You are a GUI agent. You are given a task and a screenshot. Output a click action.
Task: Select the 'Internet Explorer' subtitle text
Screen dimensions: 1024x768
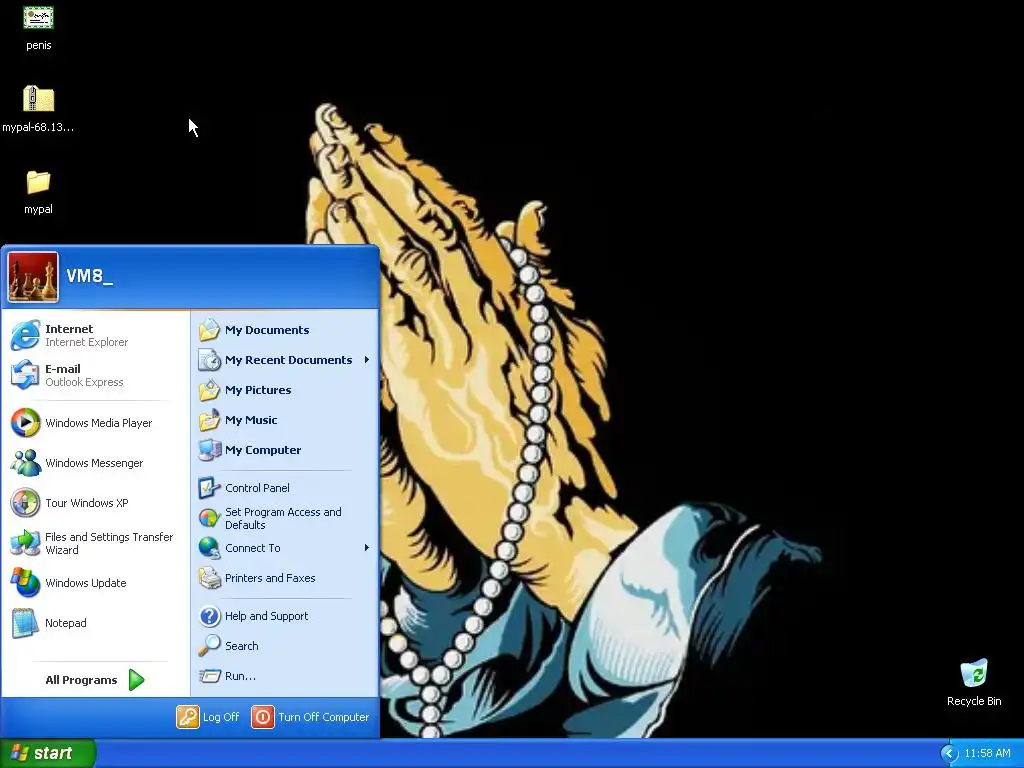tap(86, 342)
